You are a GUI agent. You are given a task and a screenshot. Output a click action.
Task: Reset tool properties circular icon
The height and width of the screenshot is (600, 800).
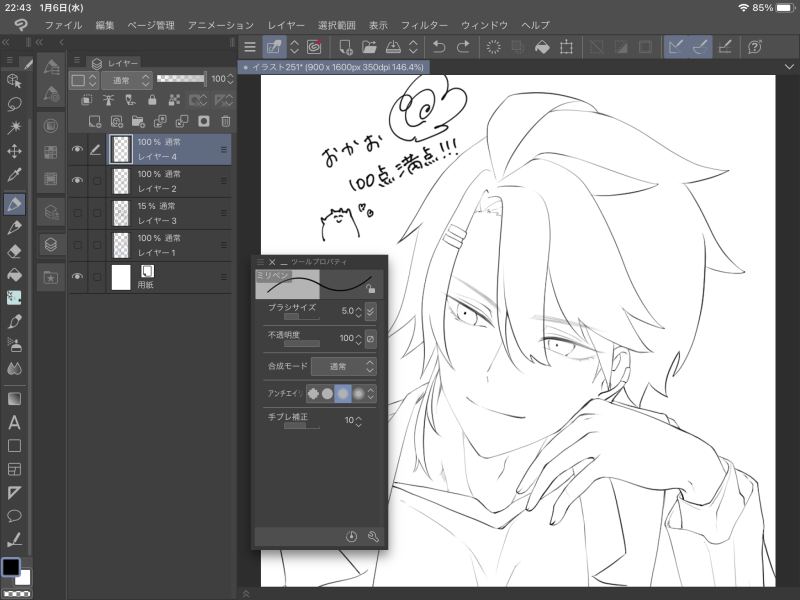pyautogui.click(x=351, y=536)
